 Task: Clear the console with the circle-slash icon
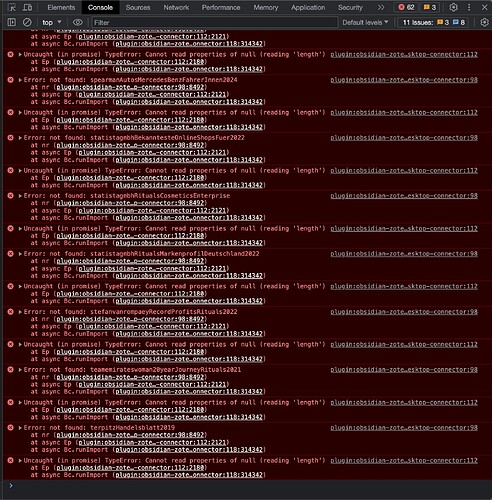27,22
